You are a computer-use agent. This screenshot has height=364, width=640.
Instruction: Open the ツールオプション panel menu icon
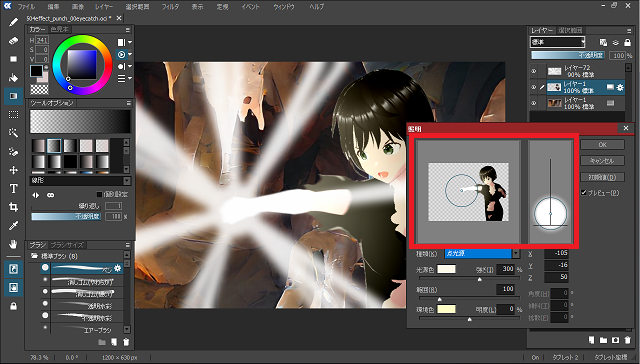click(128, 103)
